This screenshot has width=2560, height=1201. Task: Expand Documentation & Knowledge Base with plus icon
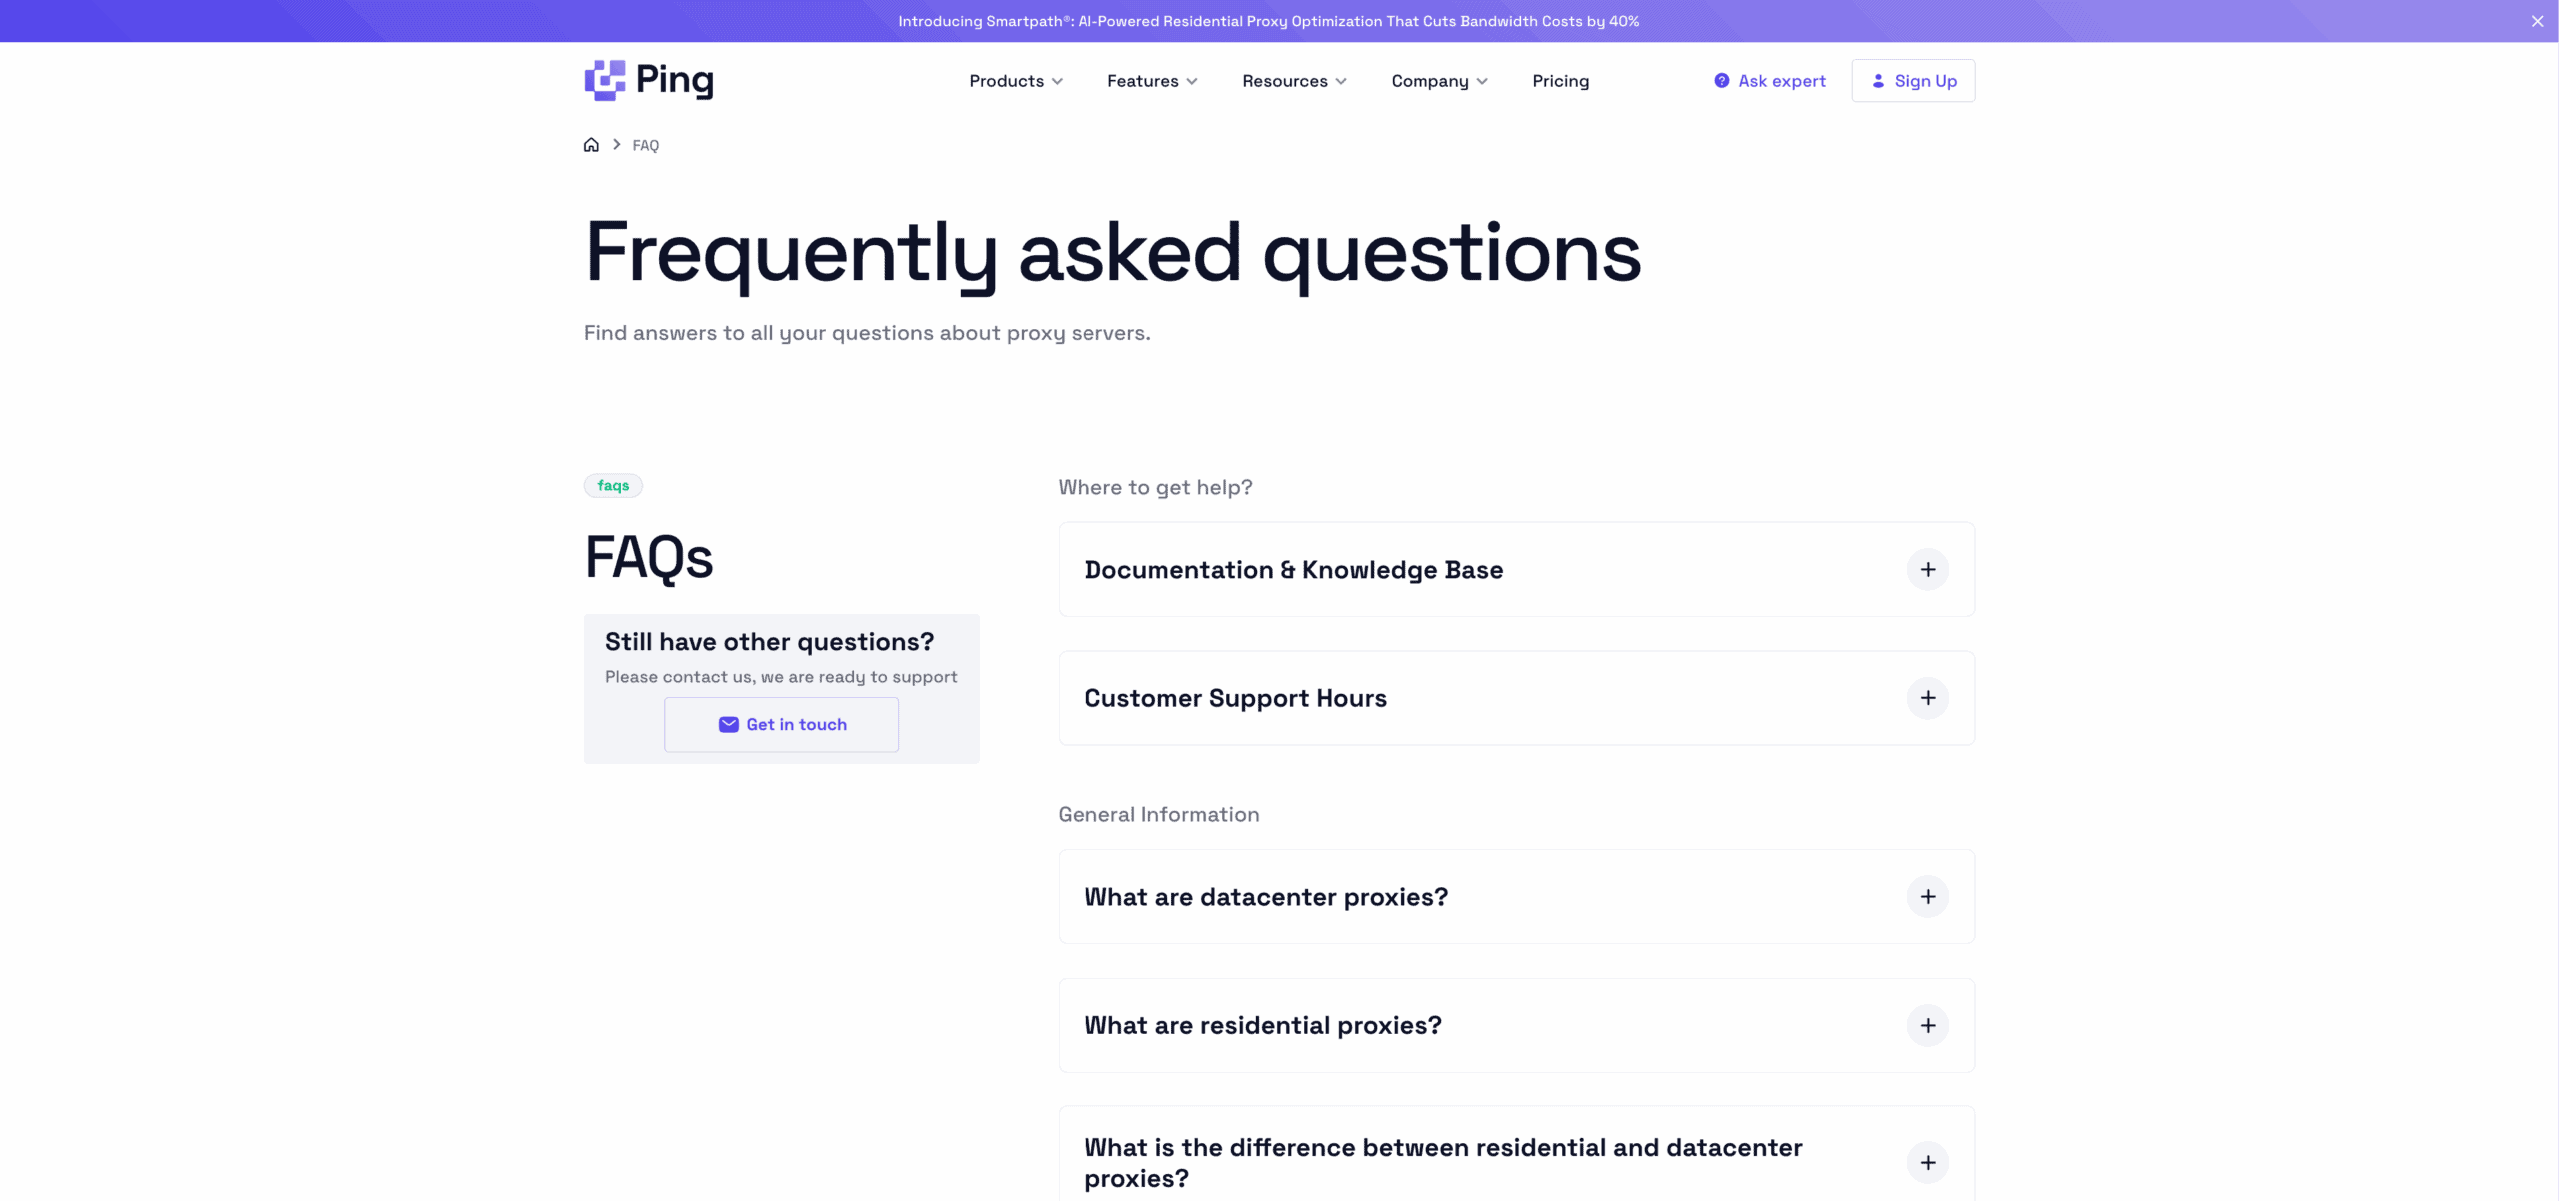coord(1927,570)
